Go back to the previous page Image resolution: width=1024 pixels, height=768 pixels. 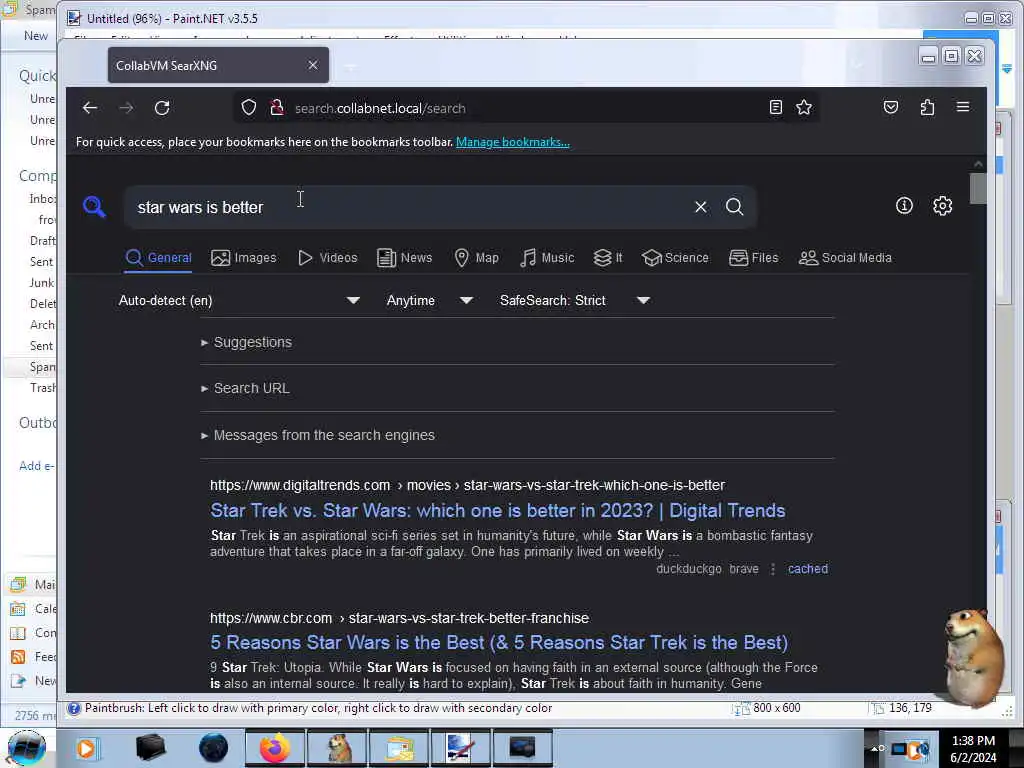(x=90, y=108)
